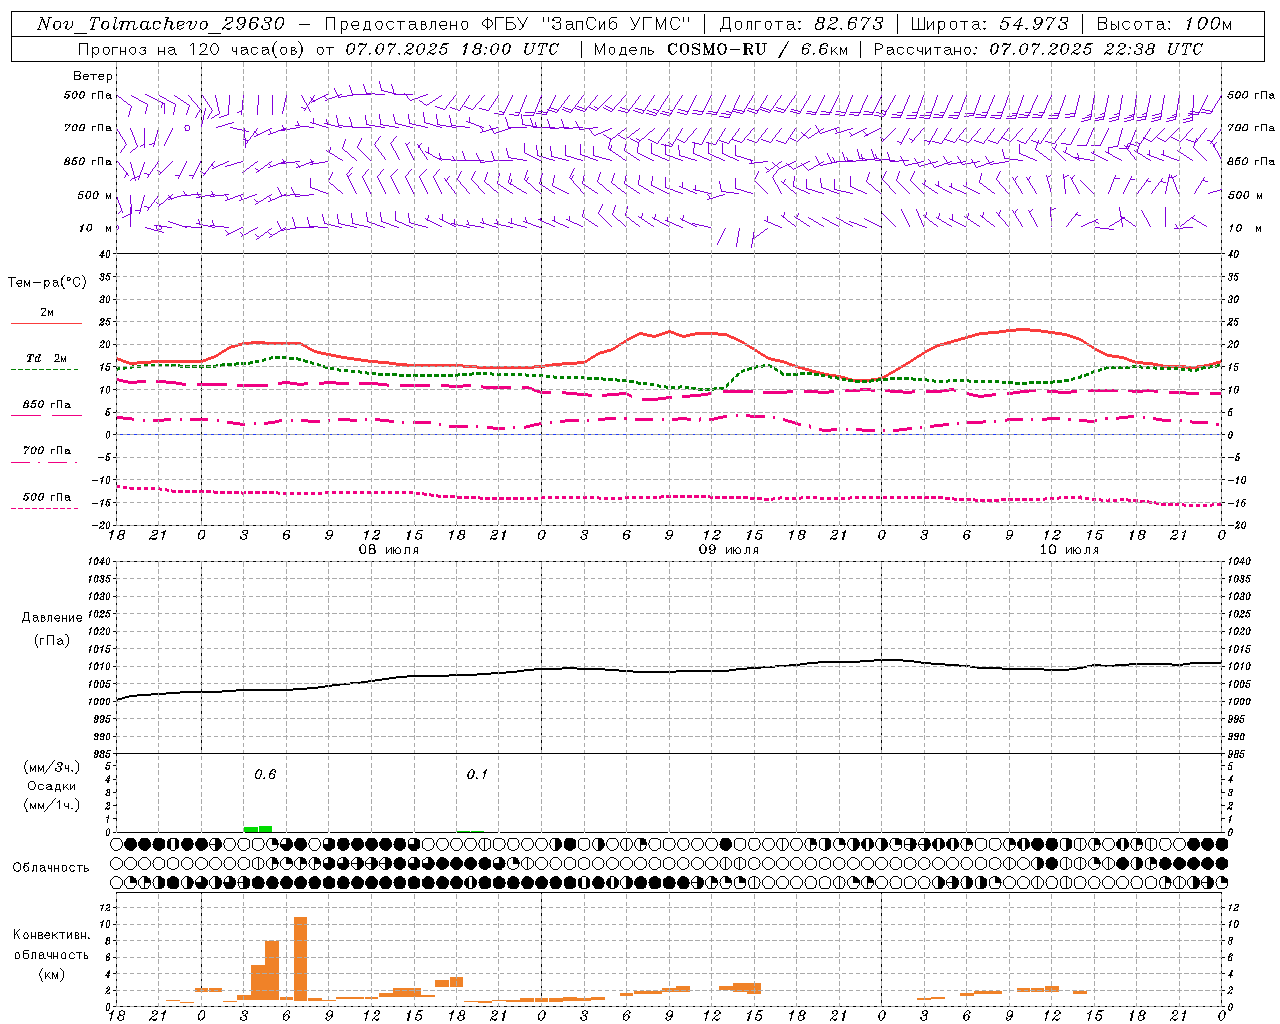This screenshot has height=1024, width=1280.
Task: Click the Долгота: 82.673 value
Action: pyautogui.click(x=802, y=24)
